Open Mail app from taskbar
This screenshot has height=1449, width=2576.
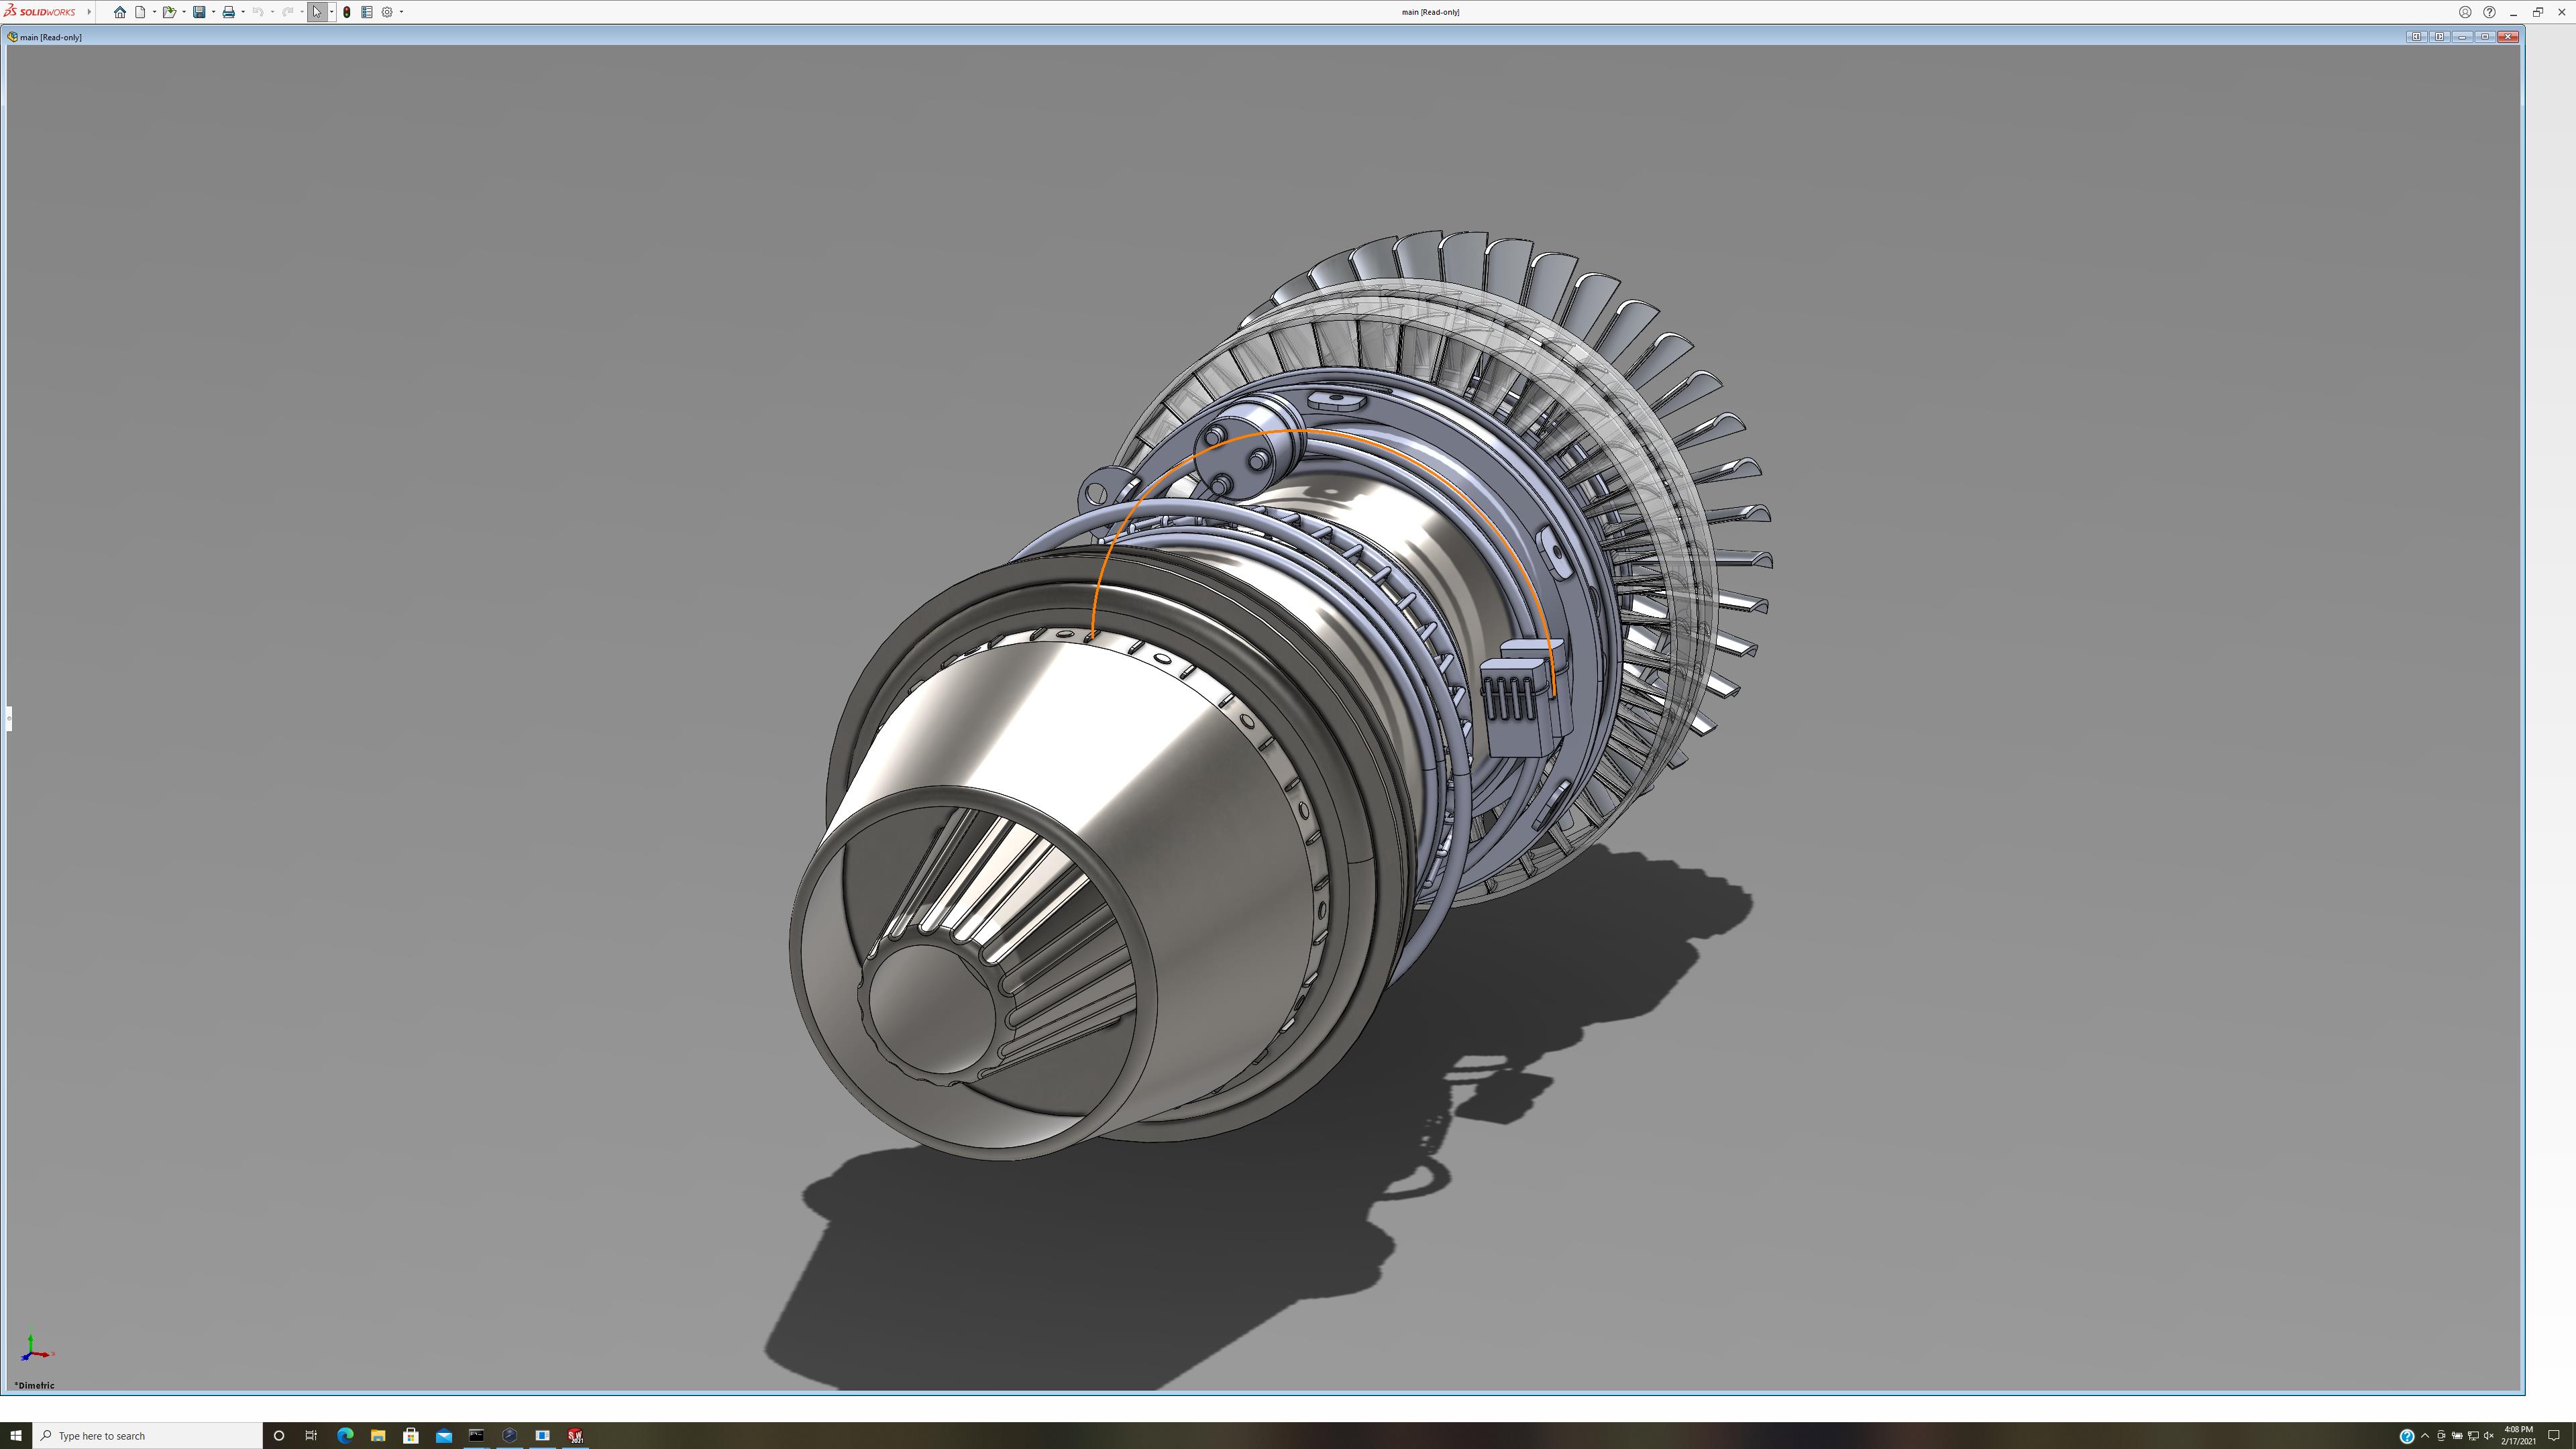pyautogui.click(x=444, y=1436)
